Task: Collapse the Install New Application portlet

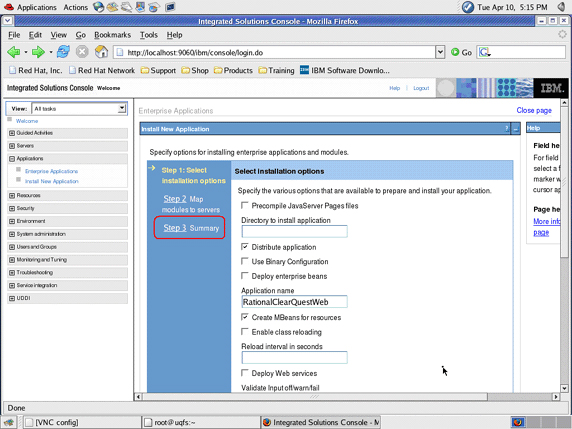Action: [516, 128]
